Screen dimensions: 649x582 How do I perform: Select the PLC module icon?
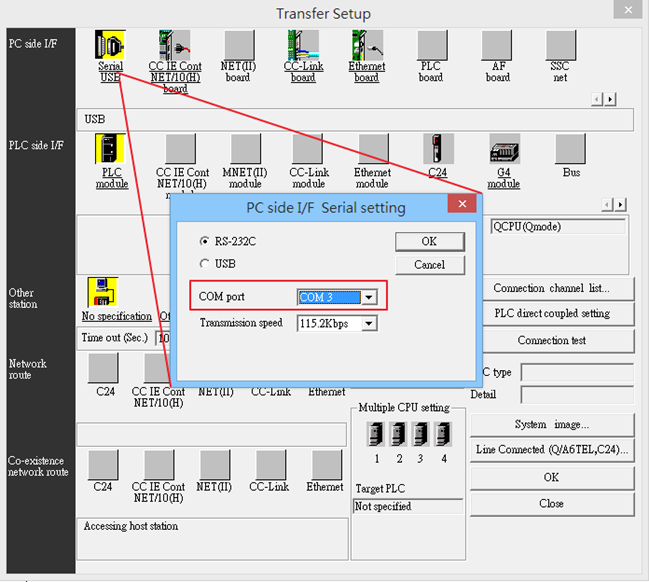pyautogui.click(x=110, y=149)
